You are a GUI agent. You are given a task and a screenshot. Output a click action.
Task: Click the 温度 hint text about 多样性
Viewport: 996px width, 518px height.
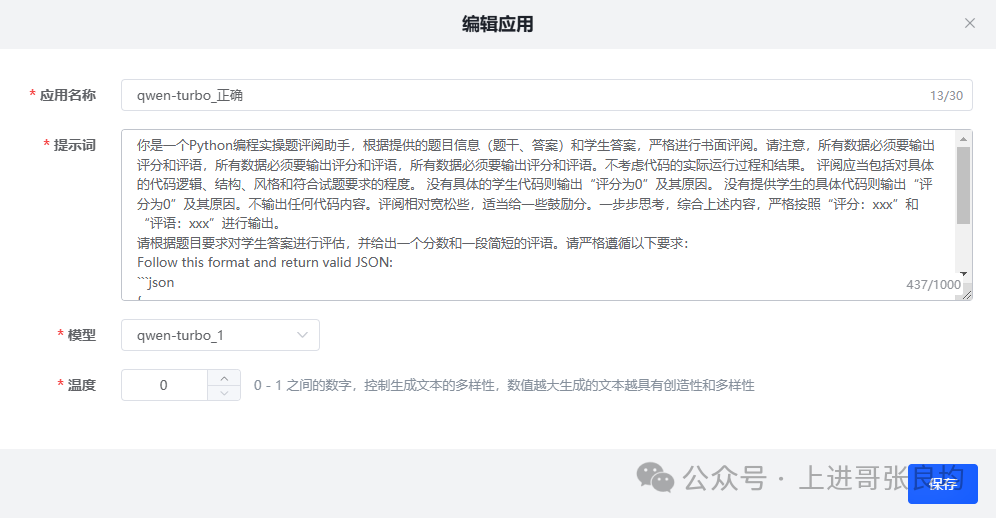[504, 385]
